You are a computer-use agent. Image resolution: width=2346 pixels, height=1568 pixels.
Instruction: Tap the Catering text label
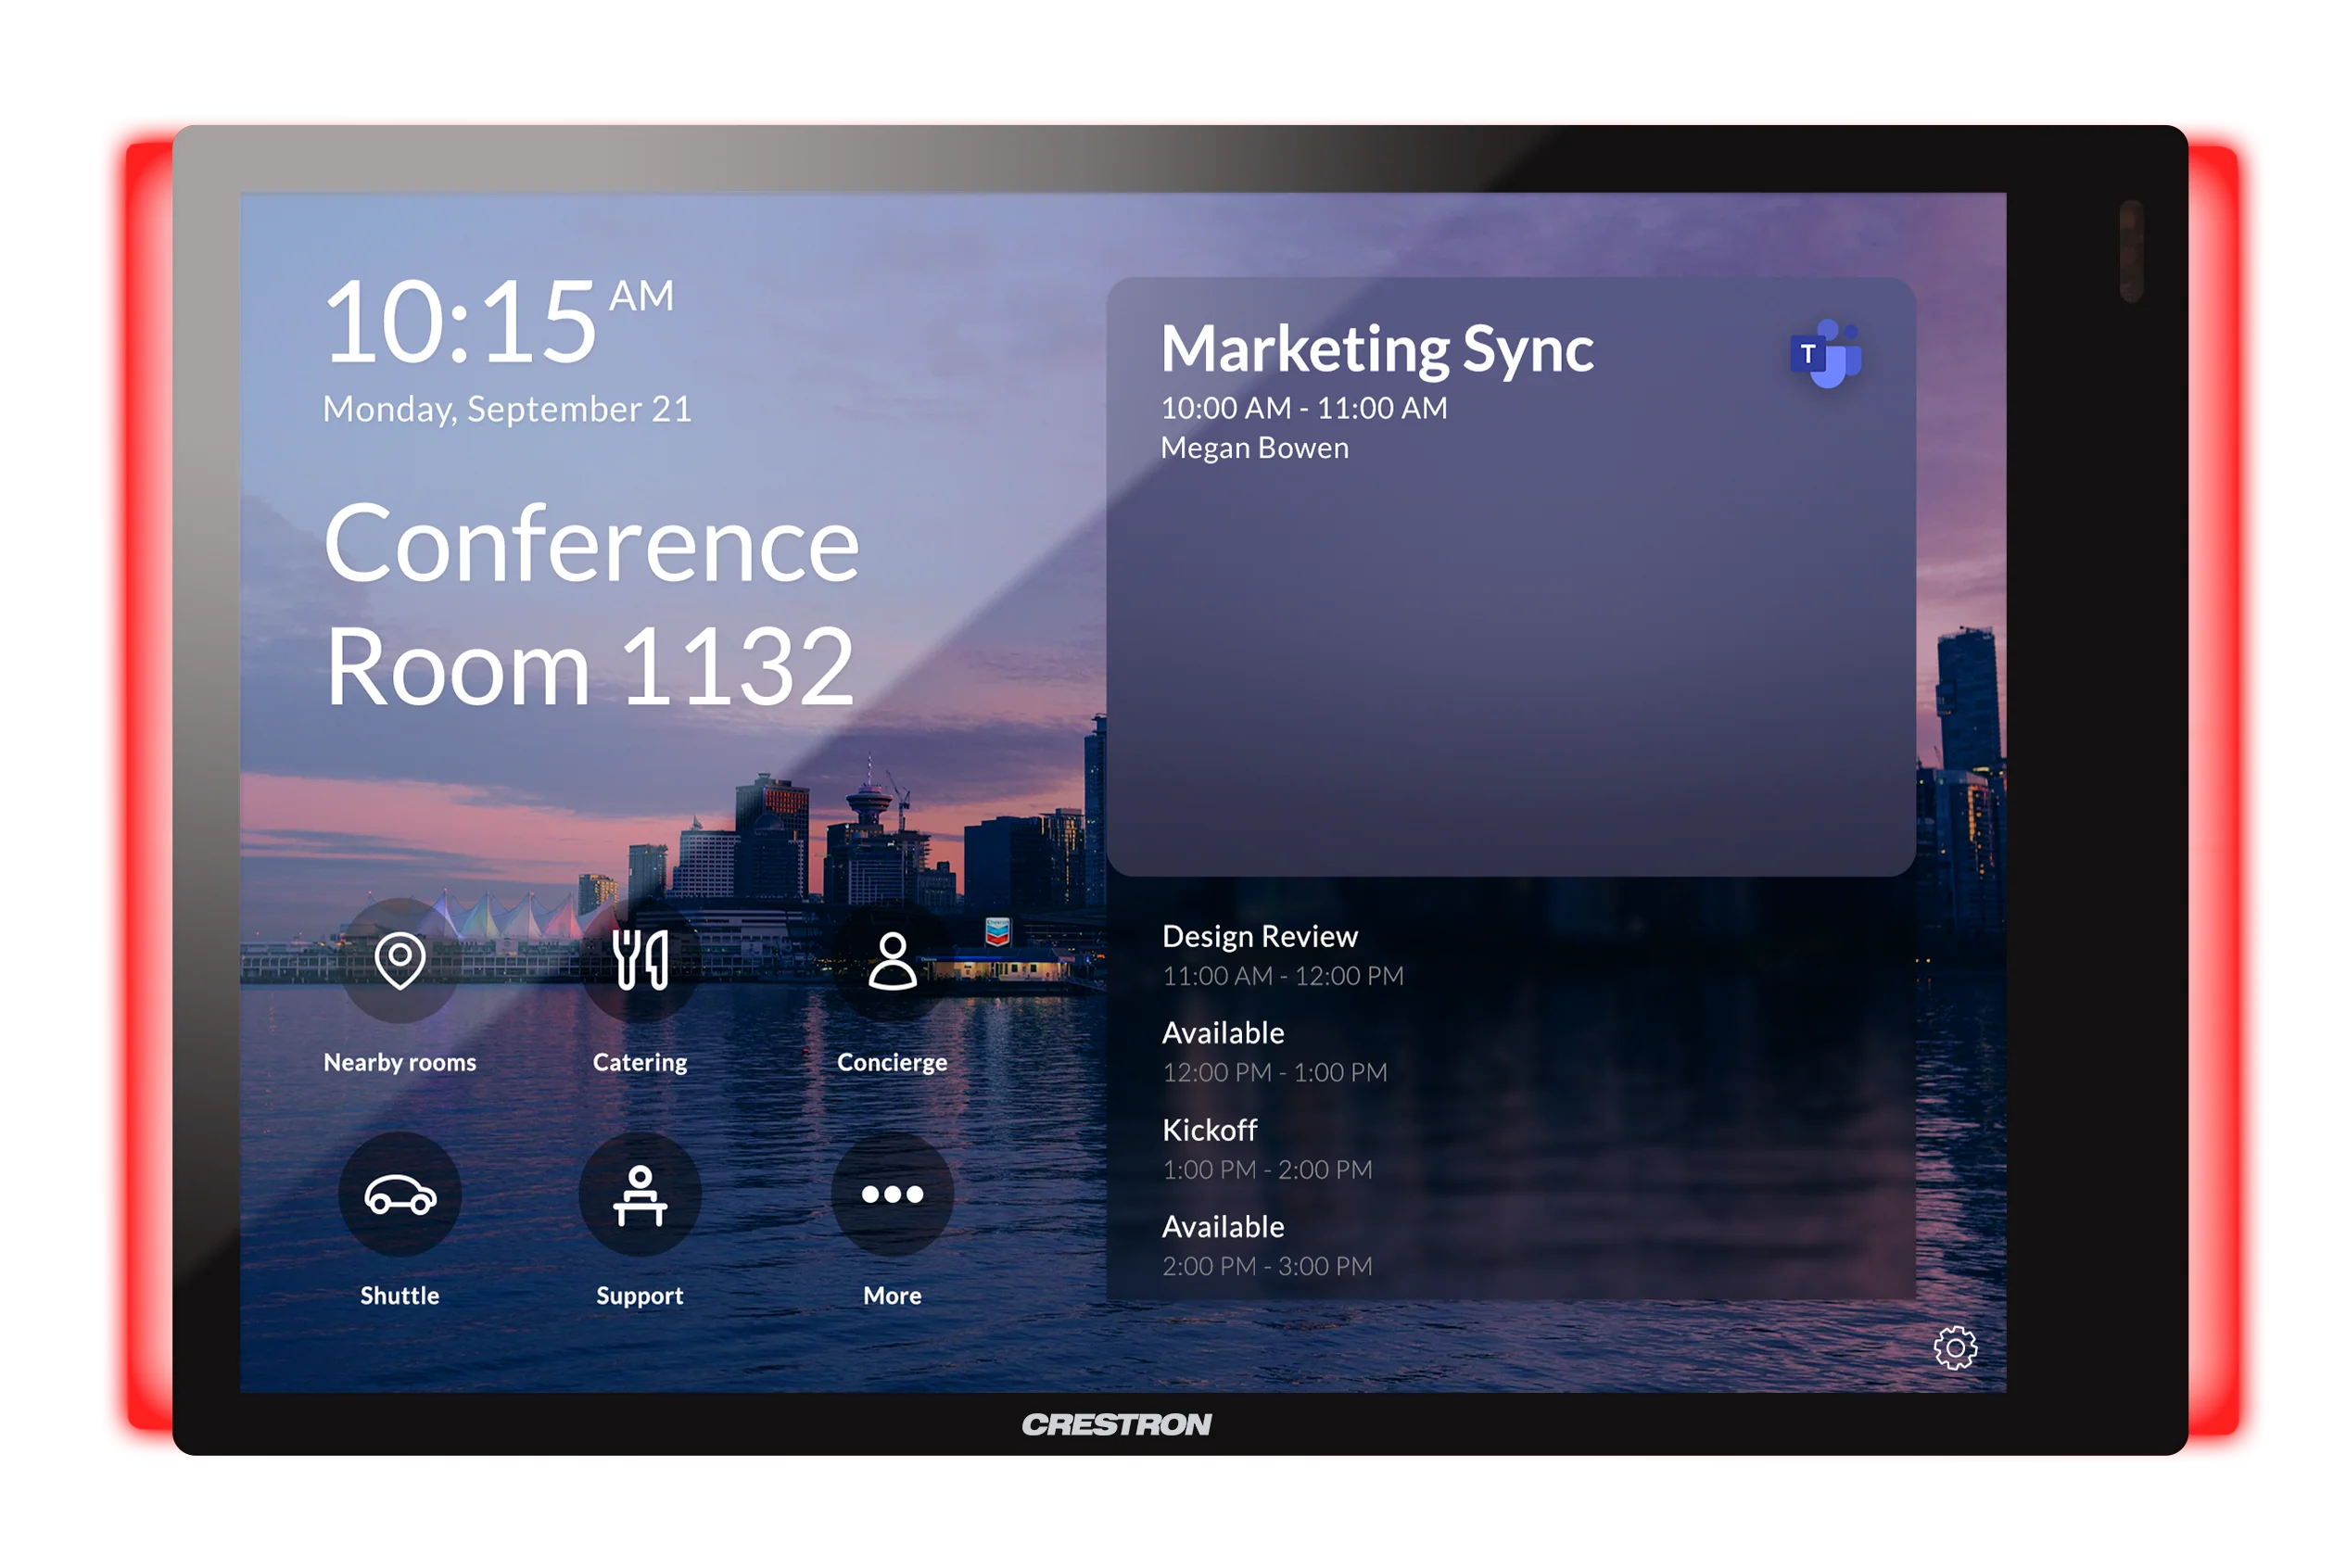click(x=640, y=1062)
